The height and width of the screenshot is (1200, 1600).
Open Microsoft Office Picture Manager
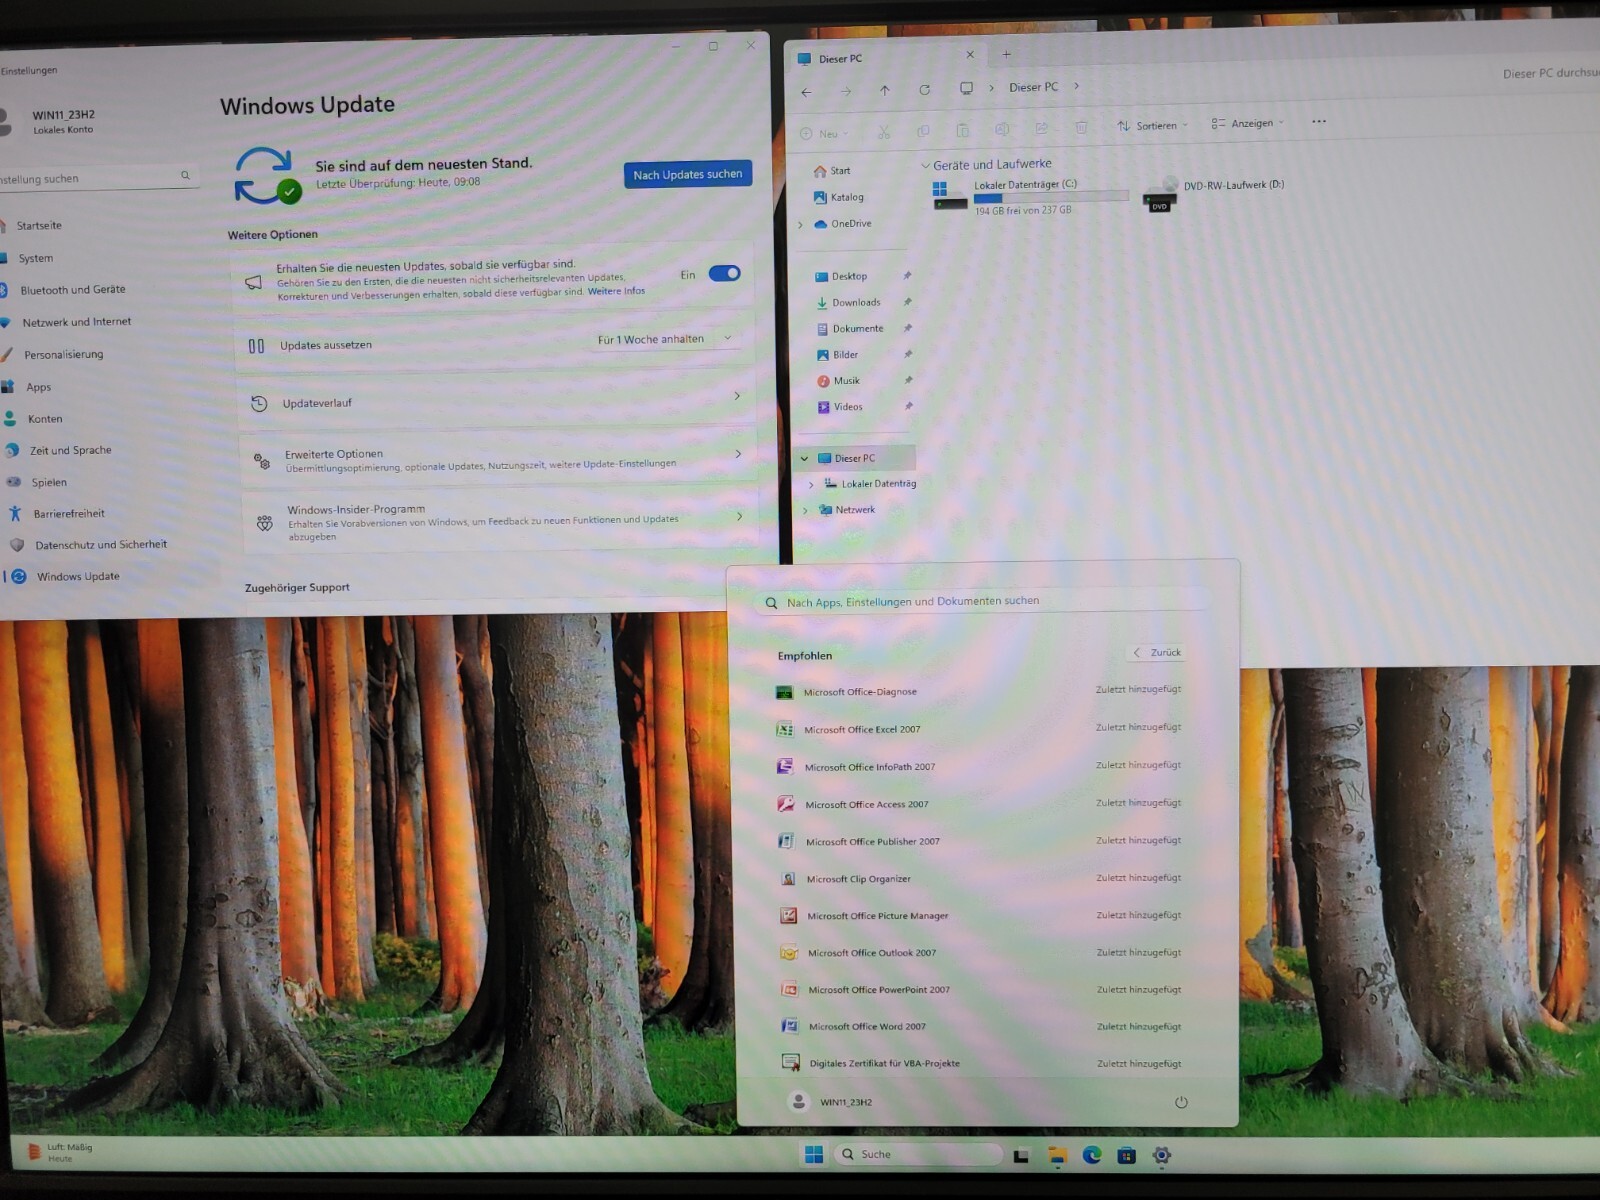click(x=982, y=915)
